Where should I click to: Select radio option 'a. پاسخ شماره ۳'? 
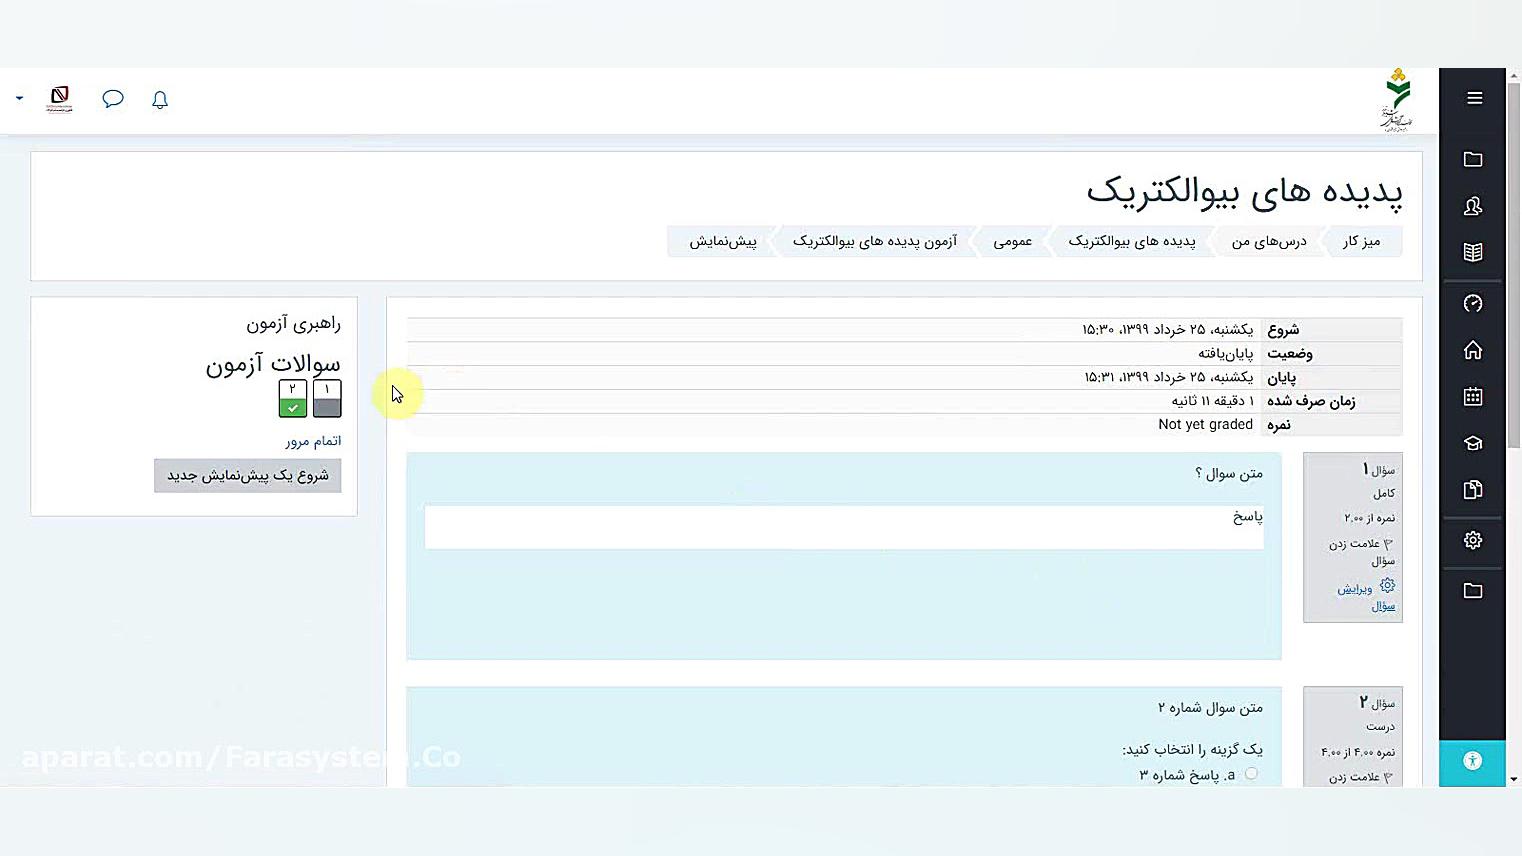point(1251,774)
